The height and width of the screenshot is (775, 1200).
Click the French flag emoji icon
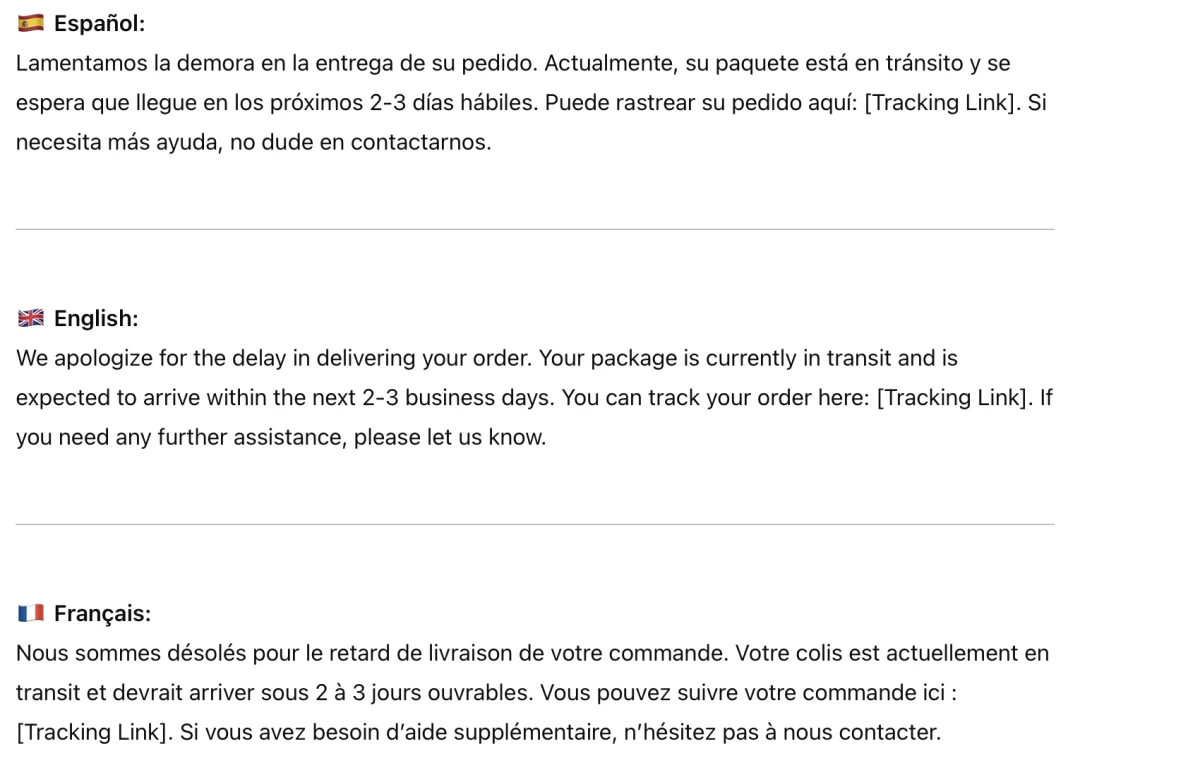point(31,614)
